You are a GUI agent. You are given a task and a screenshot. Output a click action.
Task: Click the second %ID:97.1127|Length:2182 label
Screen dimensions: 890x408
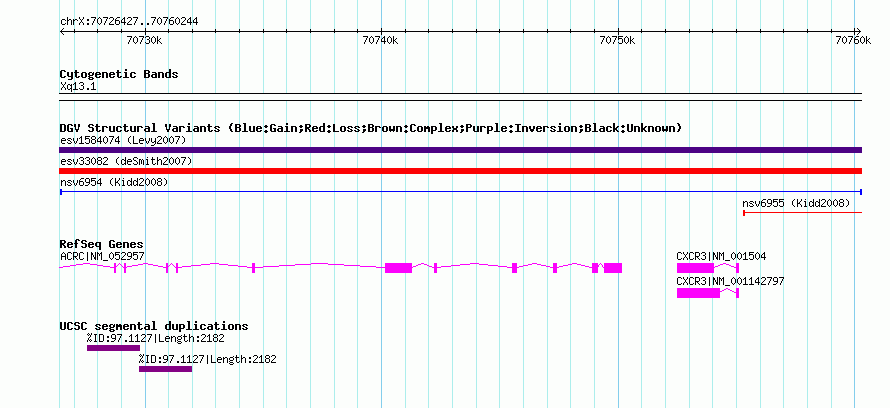click(x=208, y=359)
